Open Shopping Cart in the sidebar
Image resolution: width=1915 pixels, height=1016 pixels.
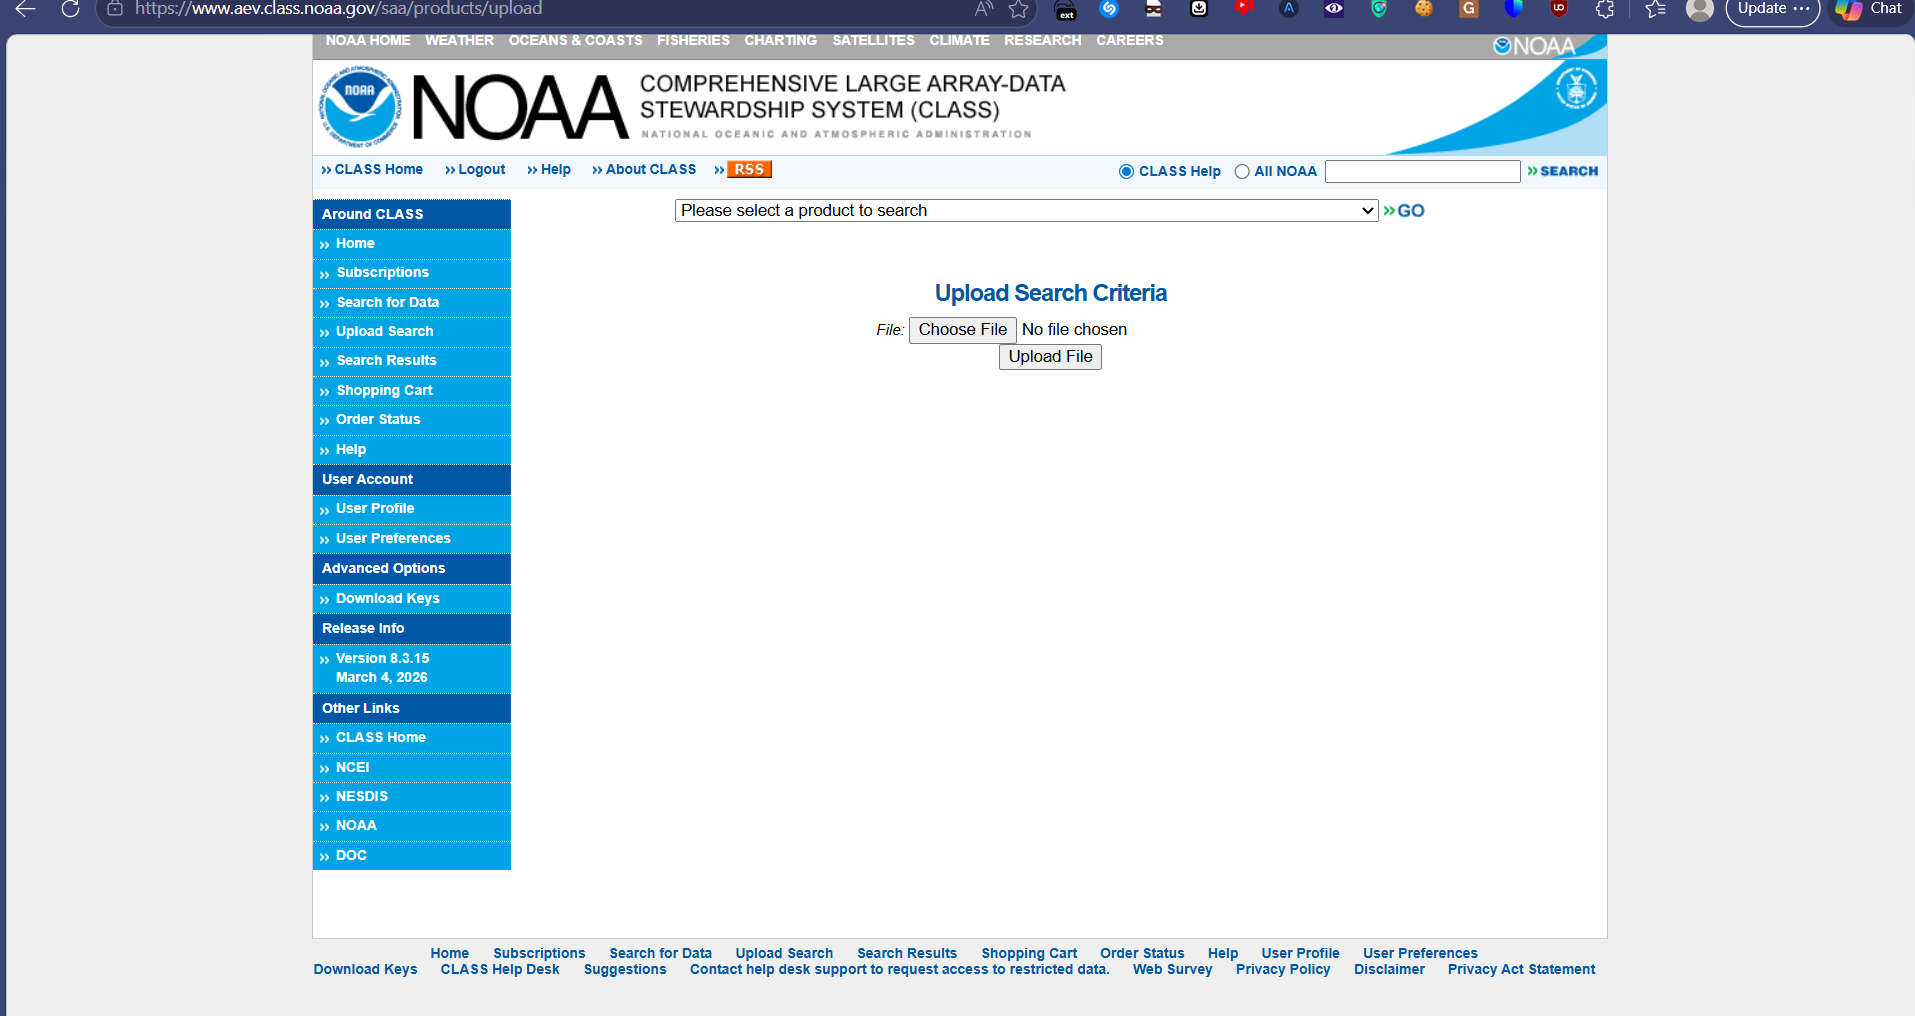click(385, 390)
